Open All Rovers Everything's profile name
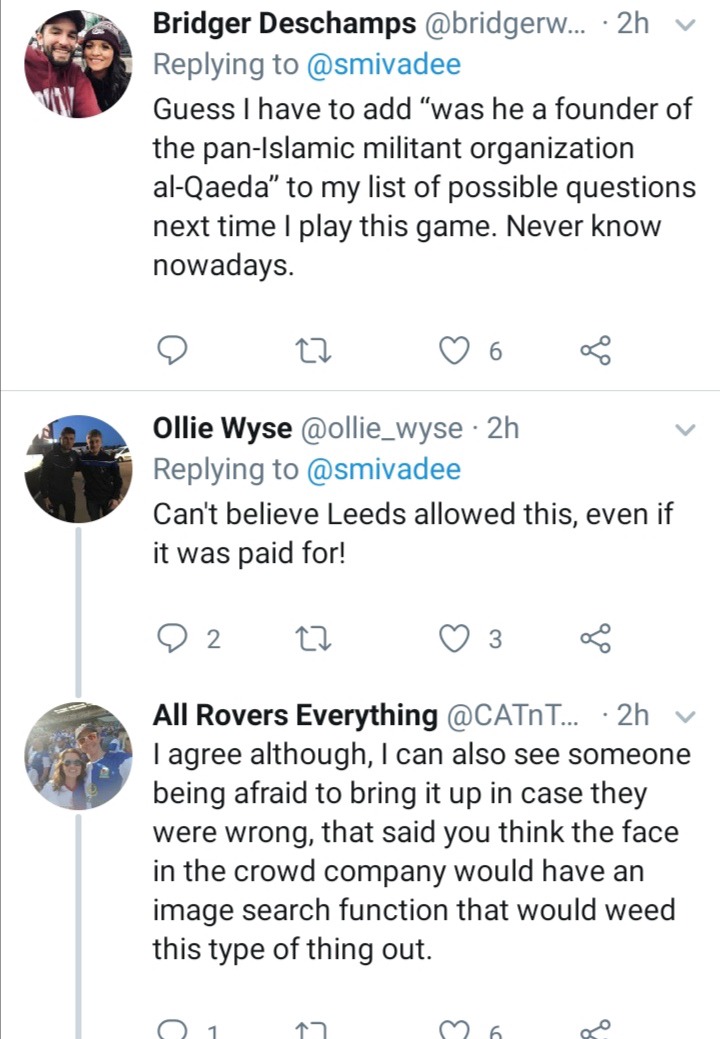720x1039 pixels. coord(294,715)
